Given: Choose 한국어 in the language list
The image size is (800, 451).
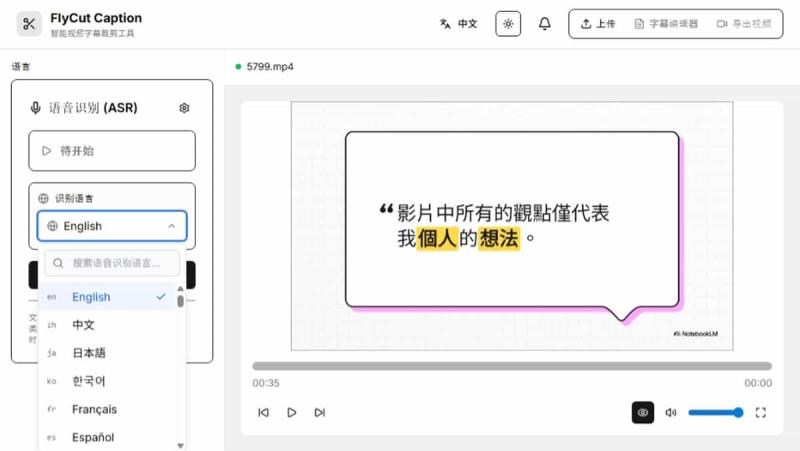Looking at the screenshot, I should point(89,381).
